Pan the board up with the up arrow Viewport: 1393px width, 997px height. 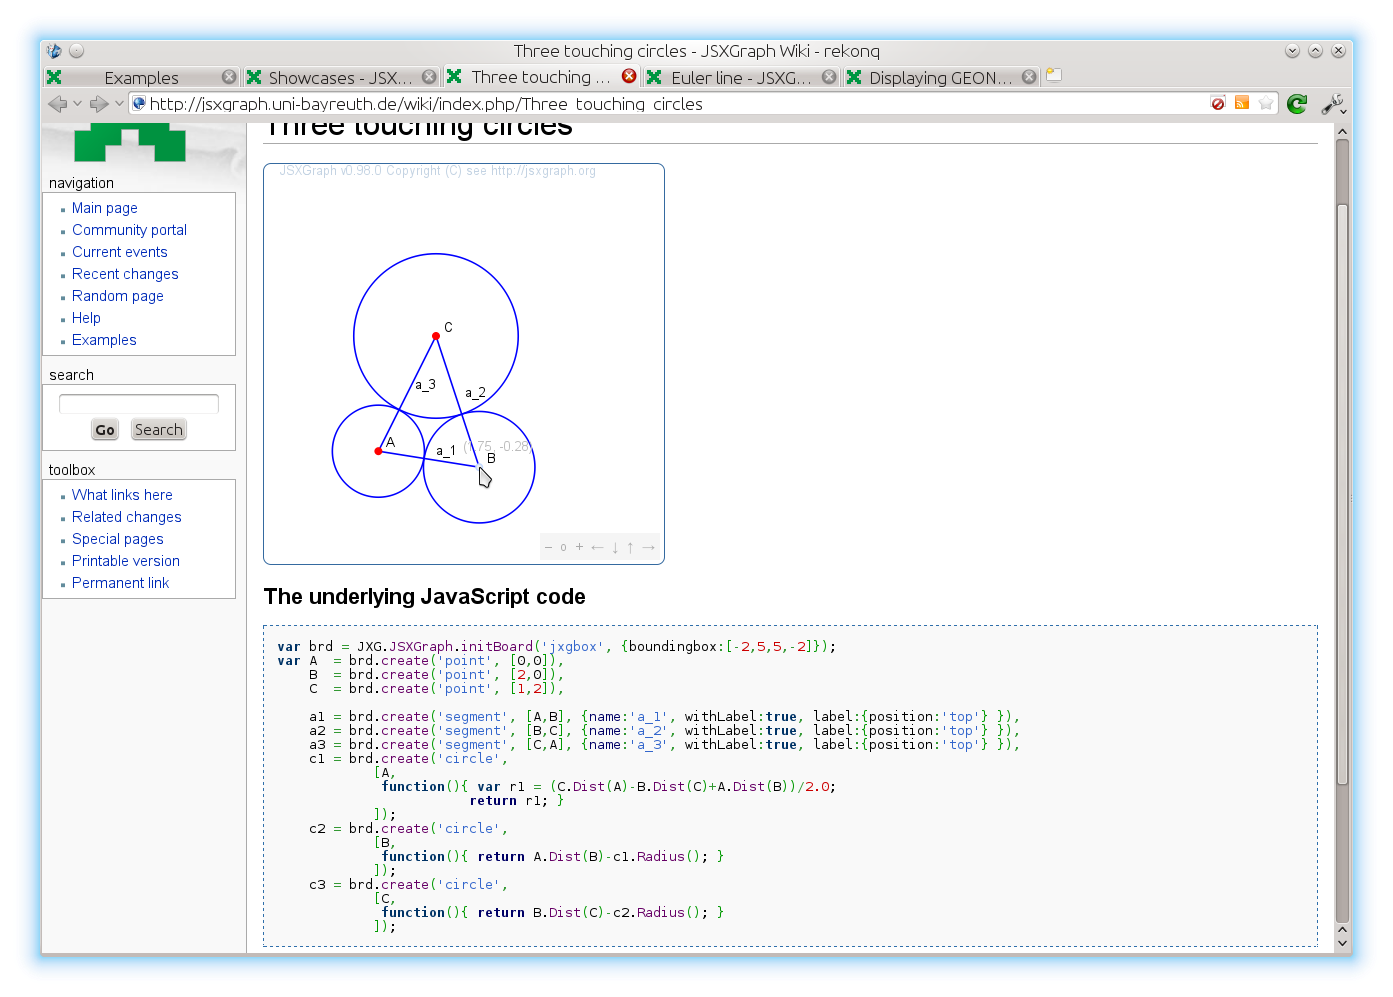click(630, 547)
